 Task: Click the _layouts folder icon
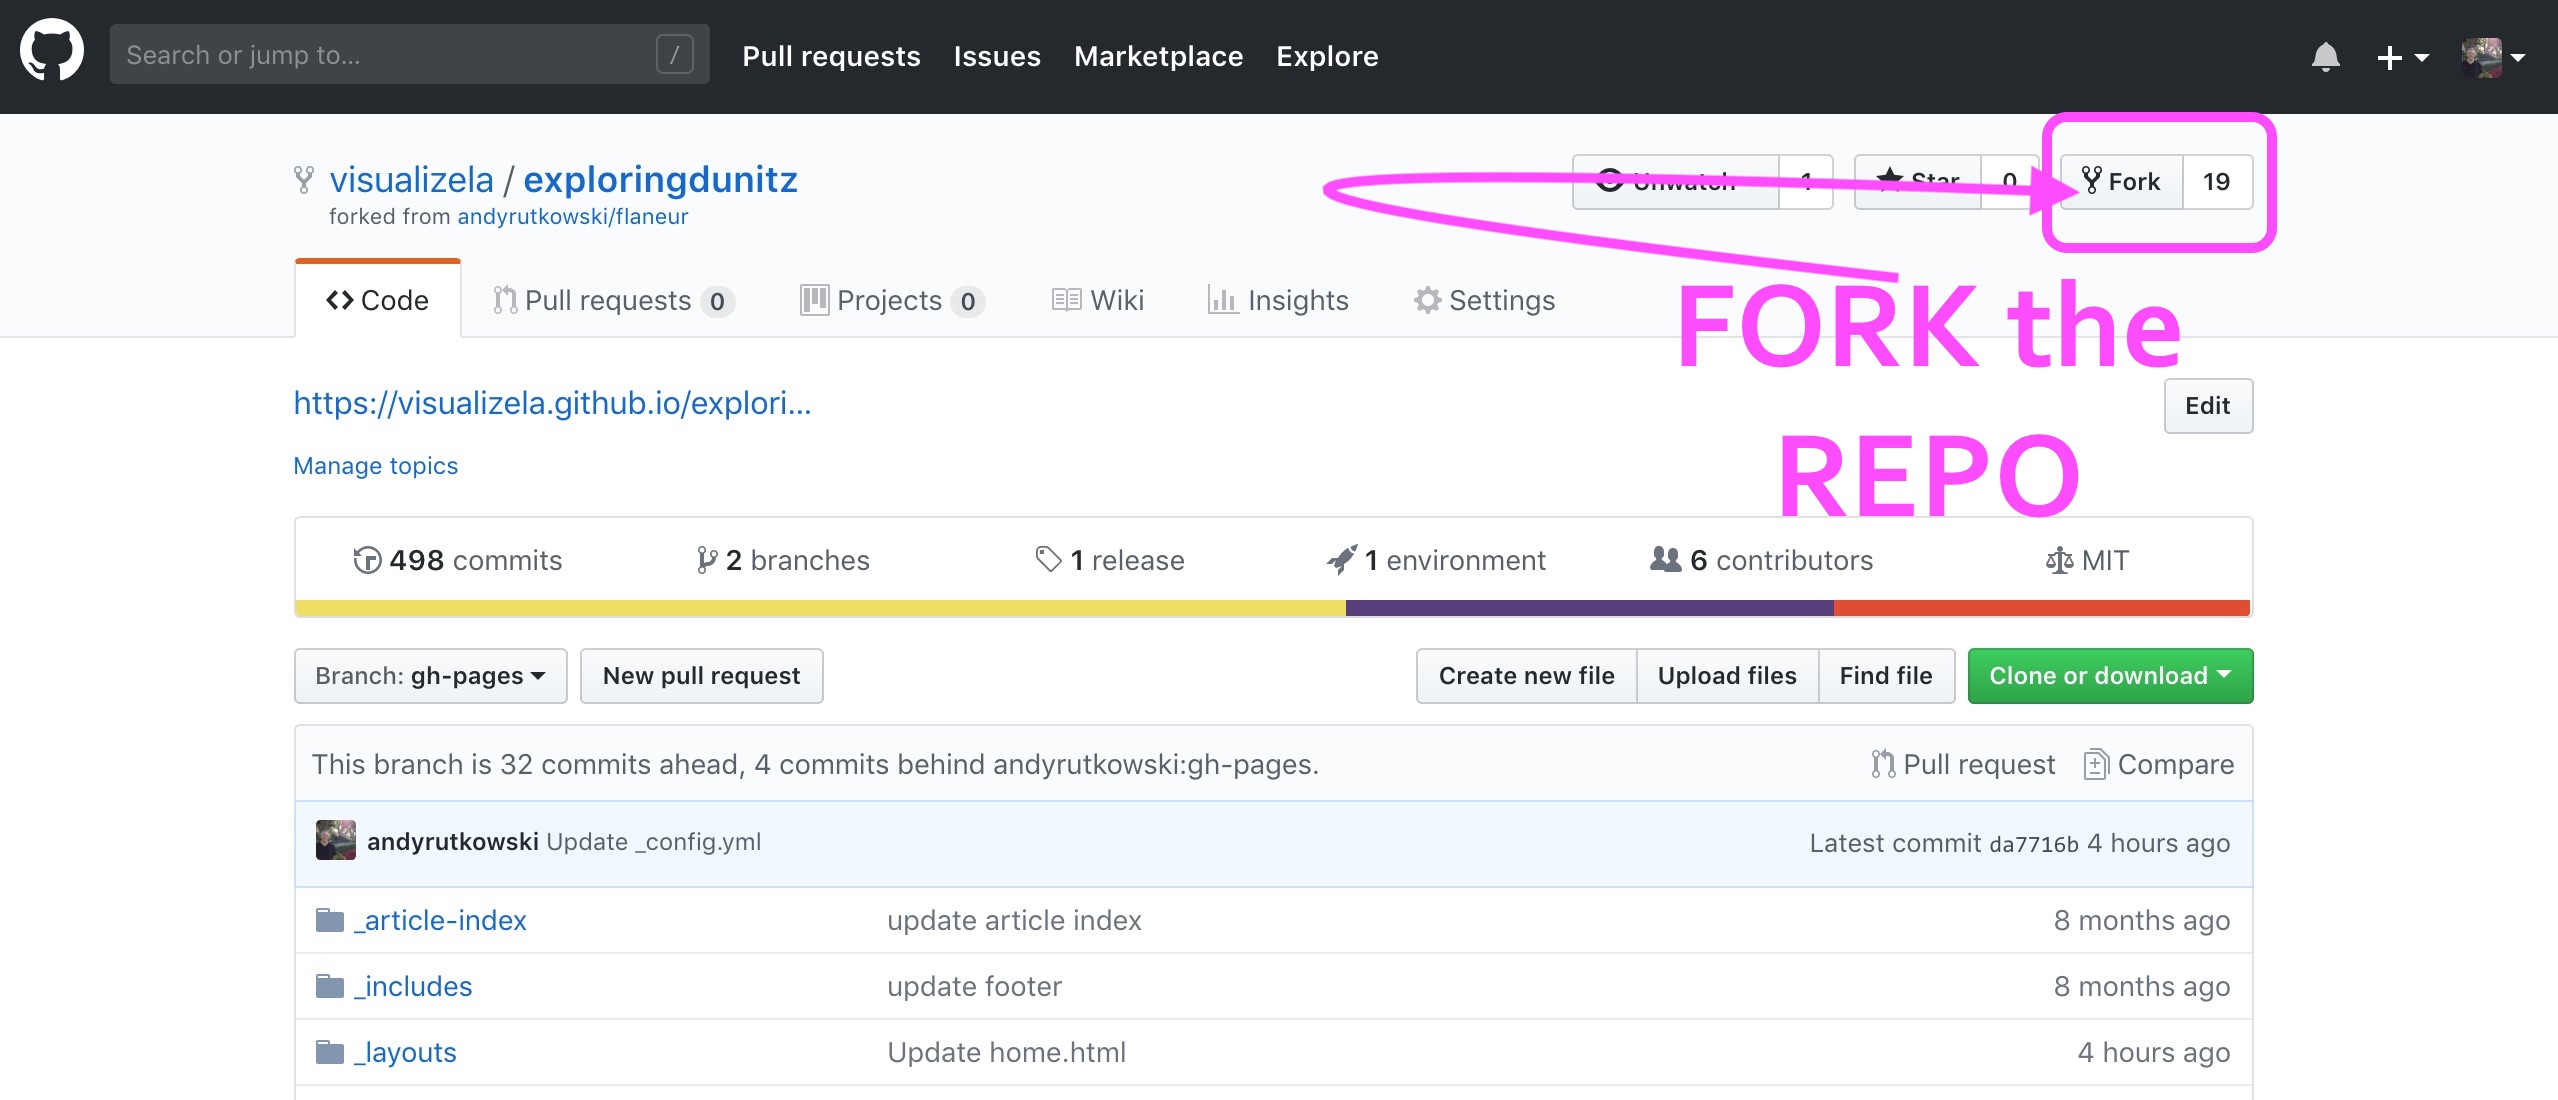pos(329,1052)
